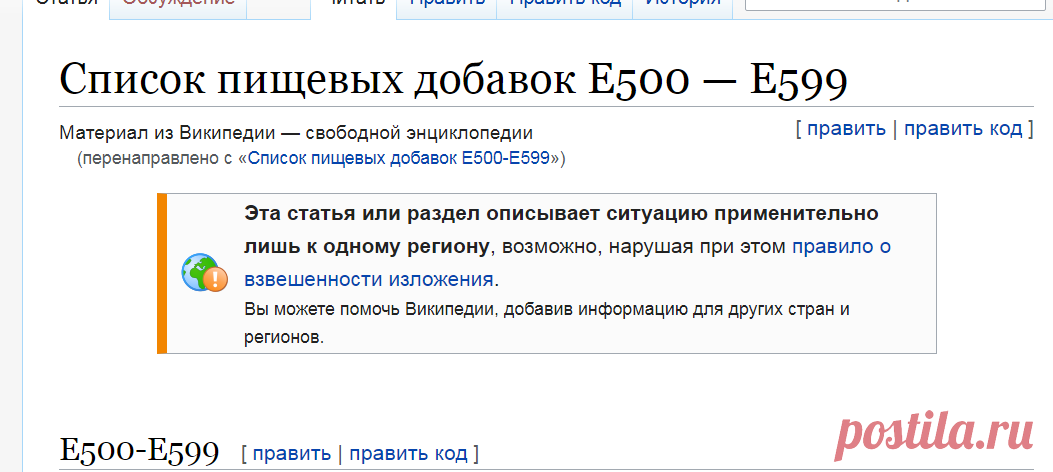Open the Обсуждение (Discussion) tab
The height and width of the screenshot is (472, 1053).
pyautogui.click(x=179, y=5)
